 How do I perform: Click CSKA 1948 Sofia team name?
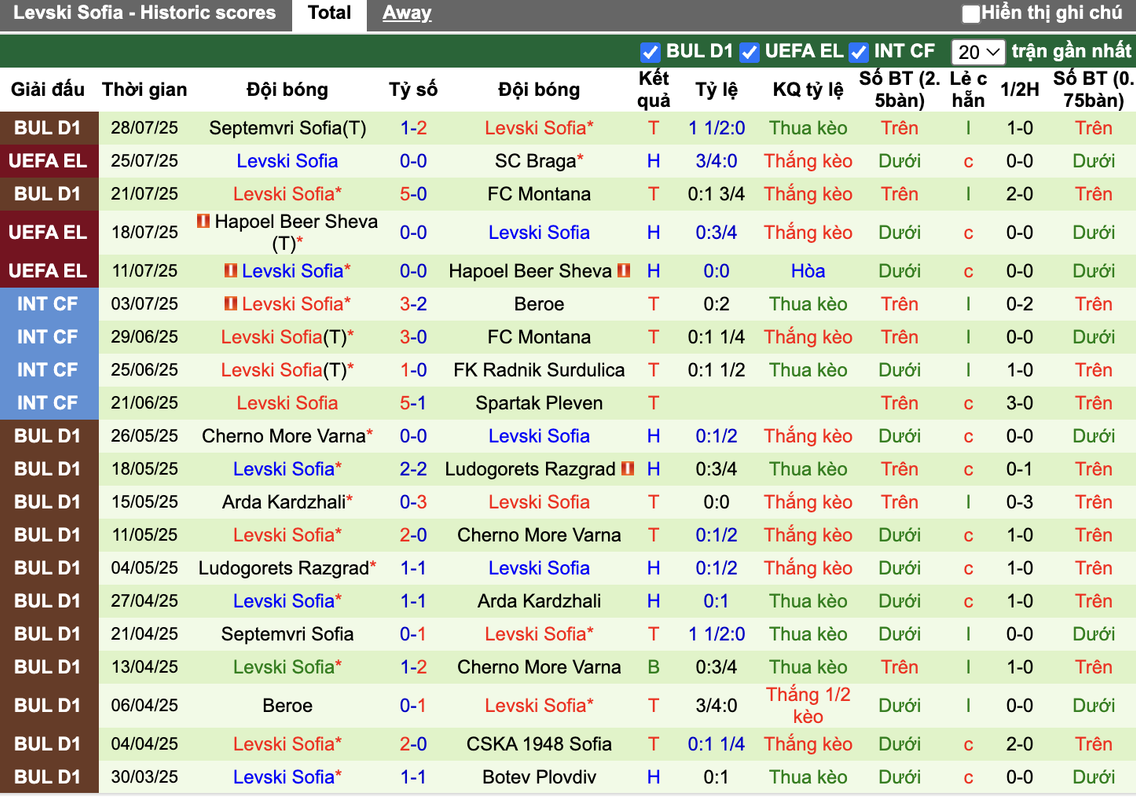pos(539,744)
